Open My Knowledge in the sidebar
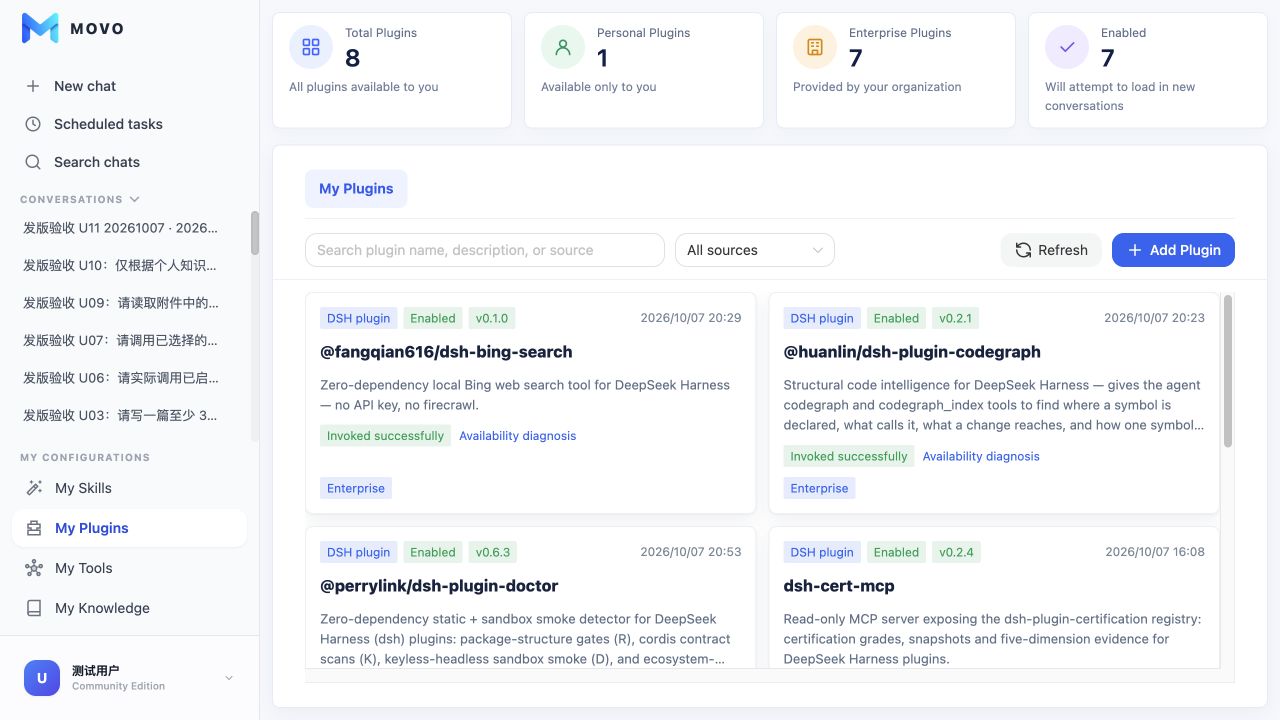The height and width of the screenshot is (720, 1280). pos(129,608)
